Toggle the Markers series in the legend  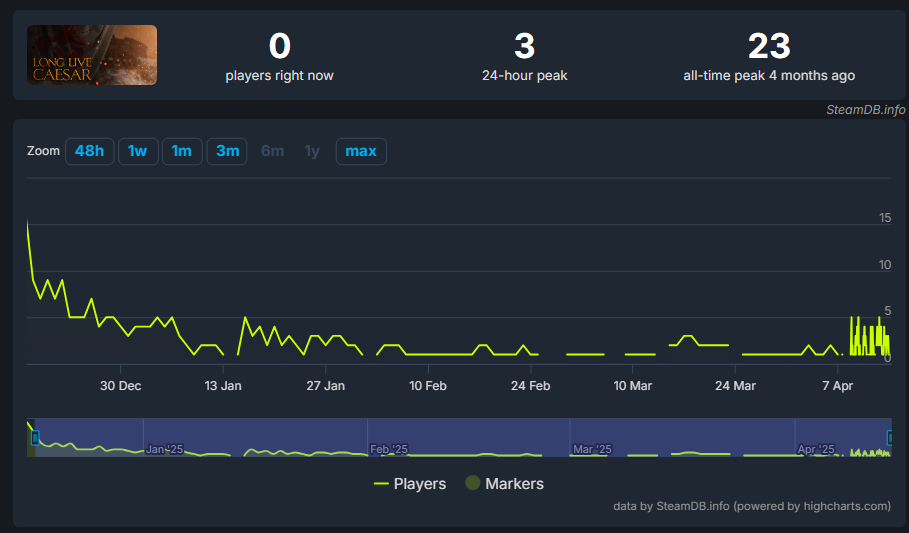tap(505, 484)
